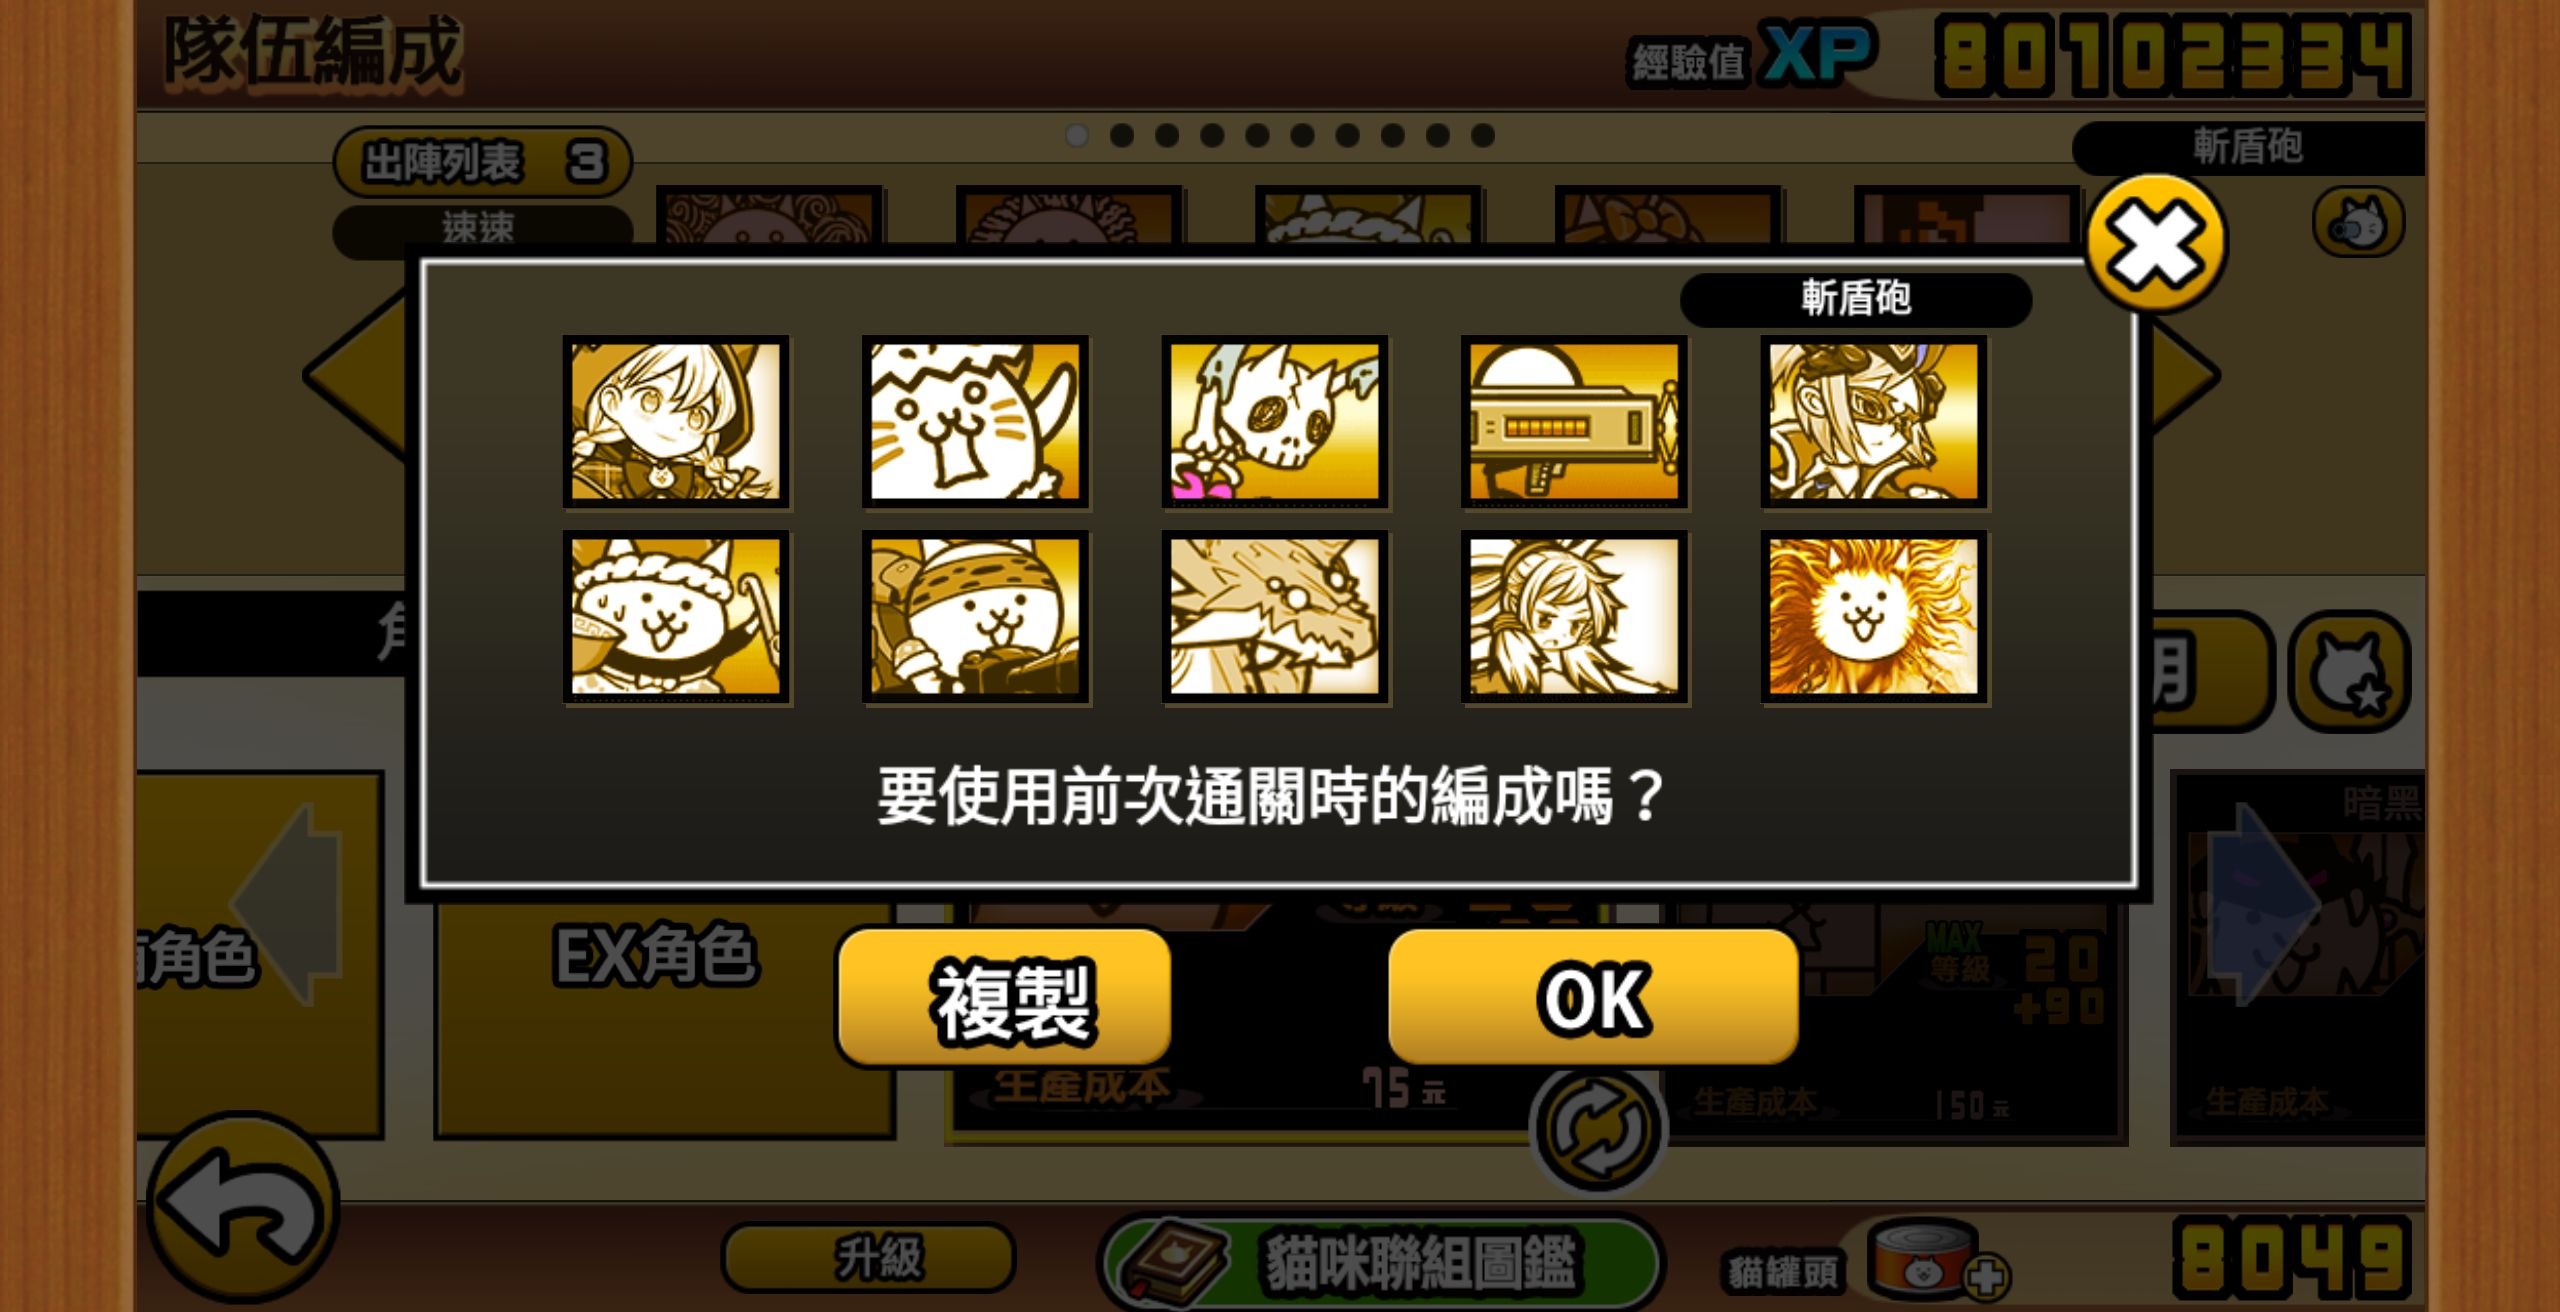Click the 升級 upgrade button
The height and width of the screenshot is (1312, 2560).
click(868, 1257)
